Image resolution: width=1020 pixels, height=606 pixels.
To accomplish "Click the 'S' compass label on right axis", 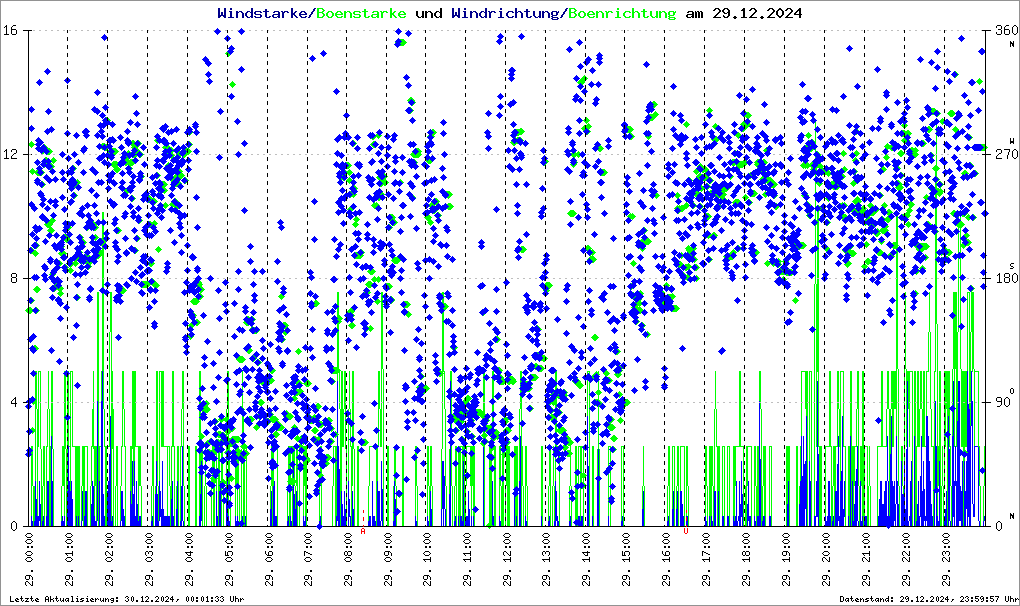I will click(1012, 265).
